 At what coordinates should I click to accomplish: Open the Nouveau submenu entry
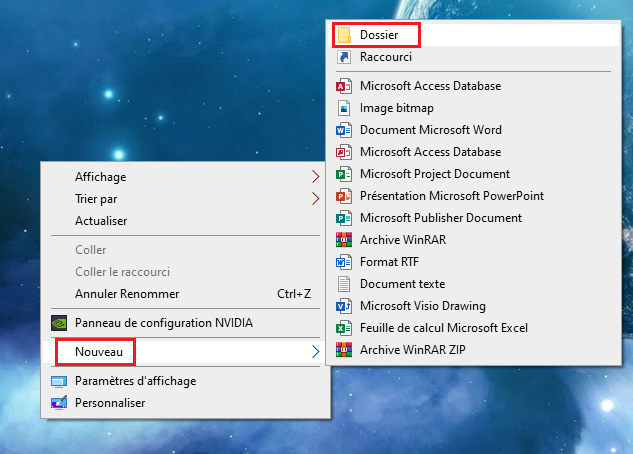coord(187,352)
